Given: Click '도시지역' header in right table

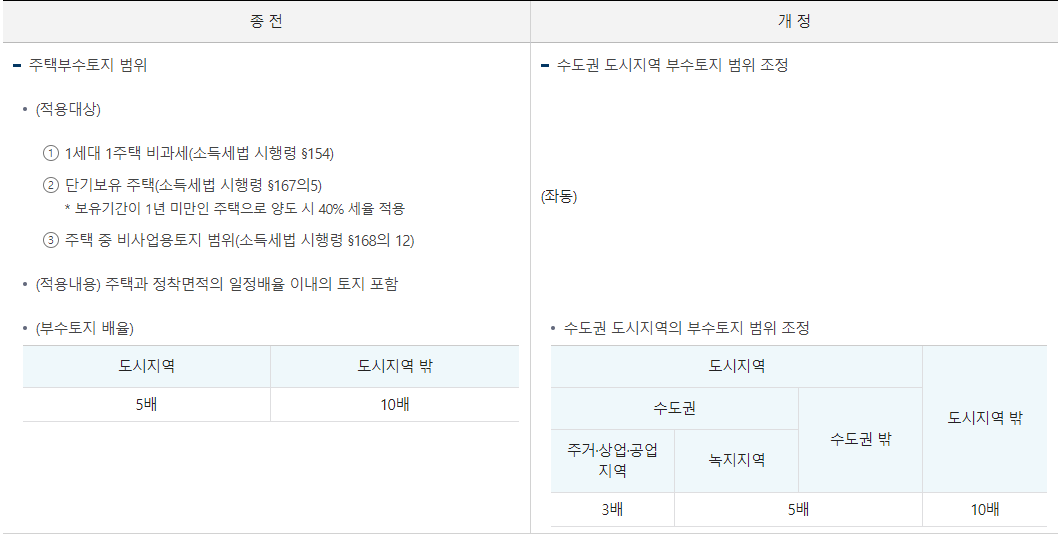Looking at the screenshot, I should pos(736,367).
